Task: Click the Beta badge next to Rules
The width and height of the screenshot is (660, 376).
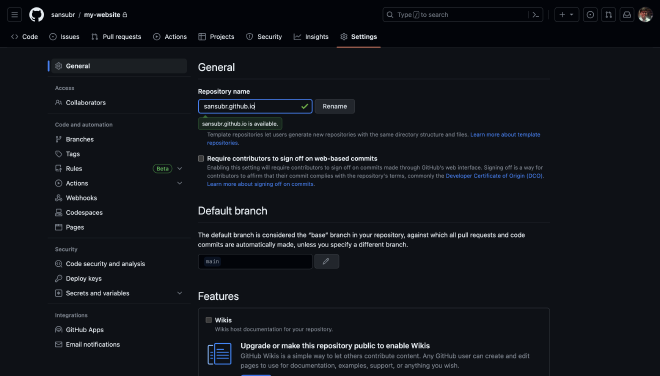Action: (x=162, y=168)
